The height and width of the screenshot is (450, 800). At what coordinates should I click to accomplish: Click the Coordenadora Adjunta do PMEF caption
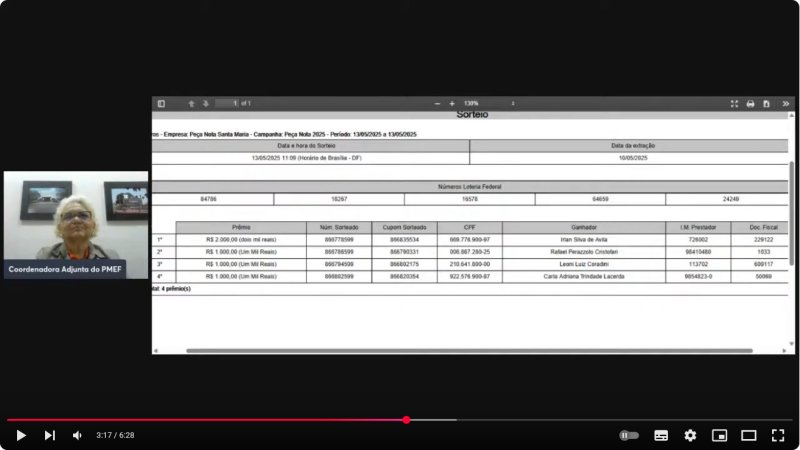point(65,269)
